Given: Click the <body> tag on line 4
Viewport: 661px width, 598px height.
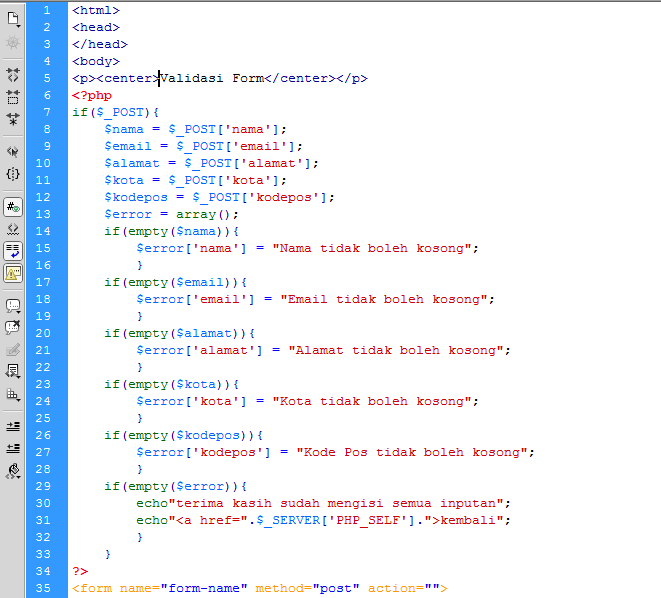Looking at the screenshot, I should 96,62.
